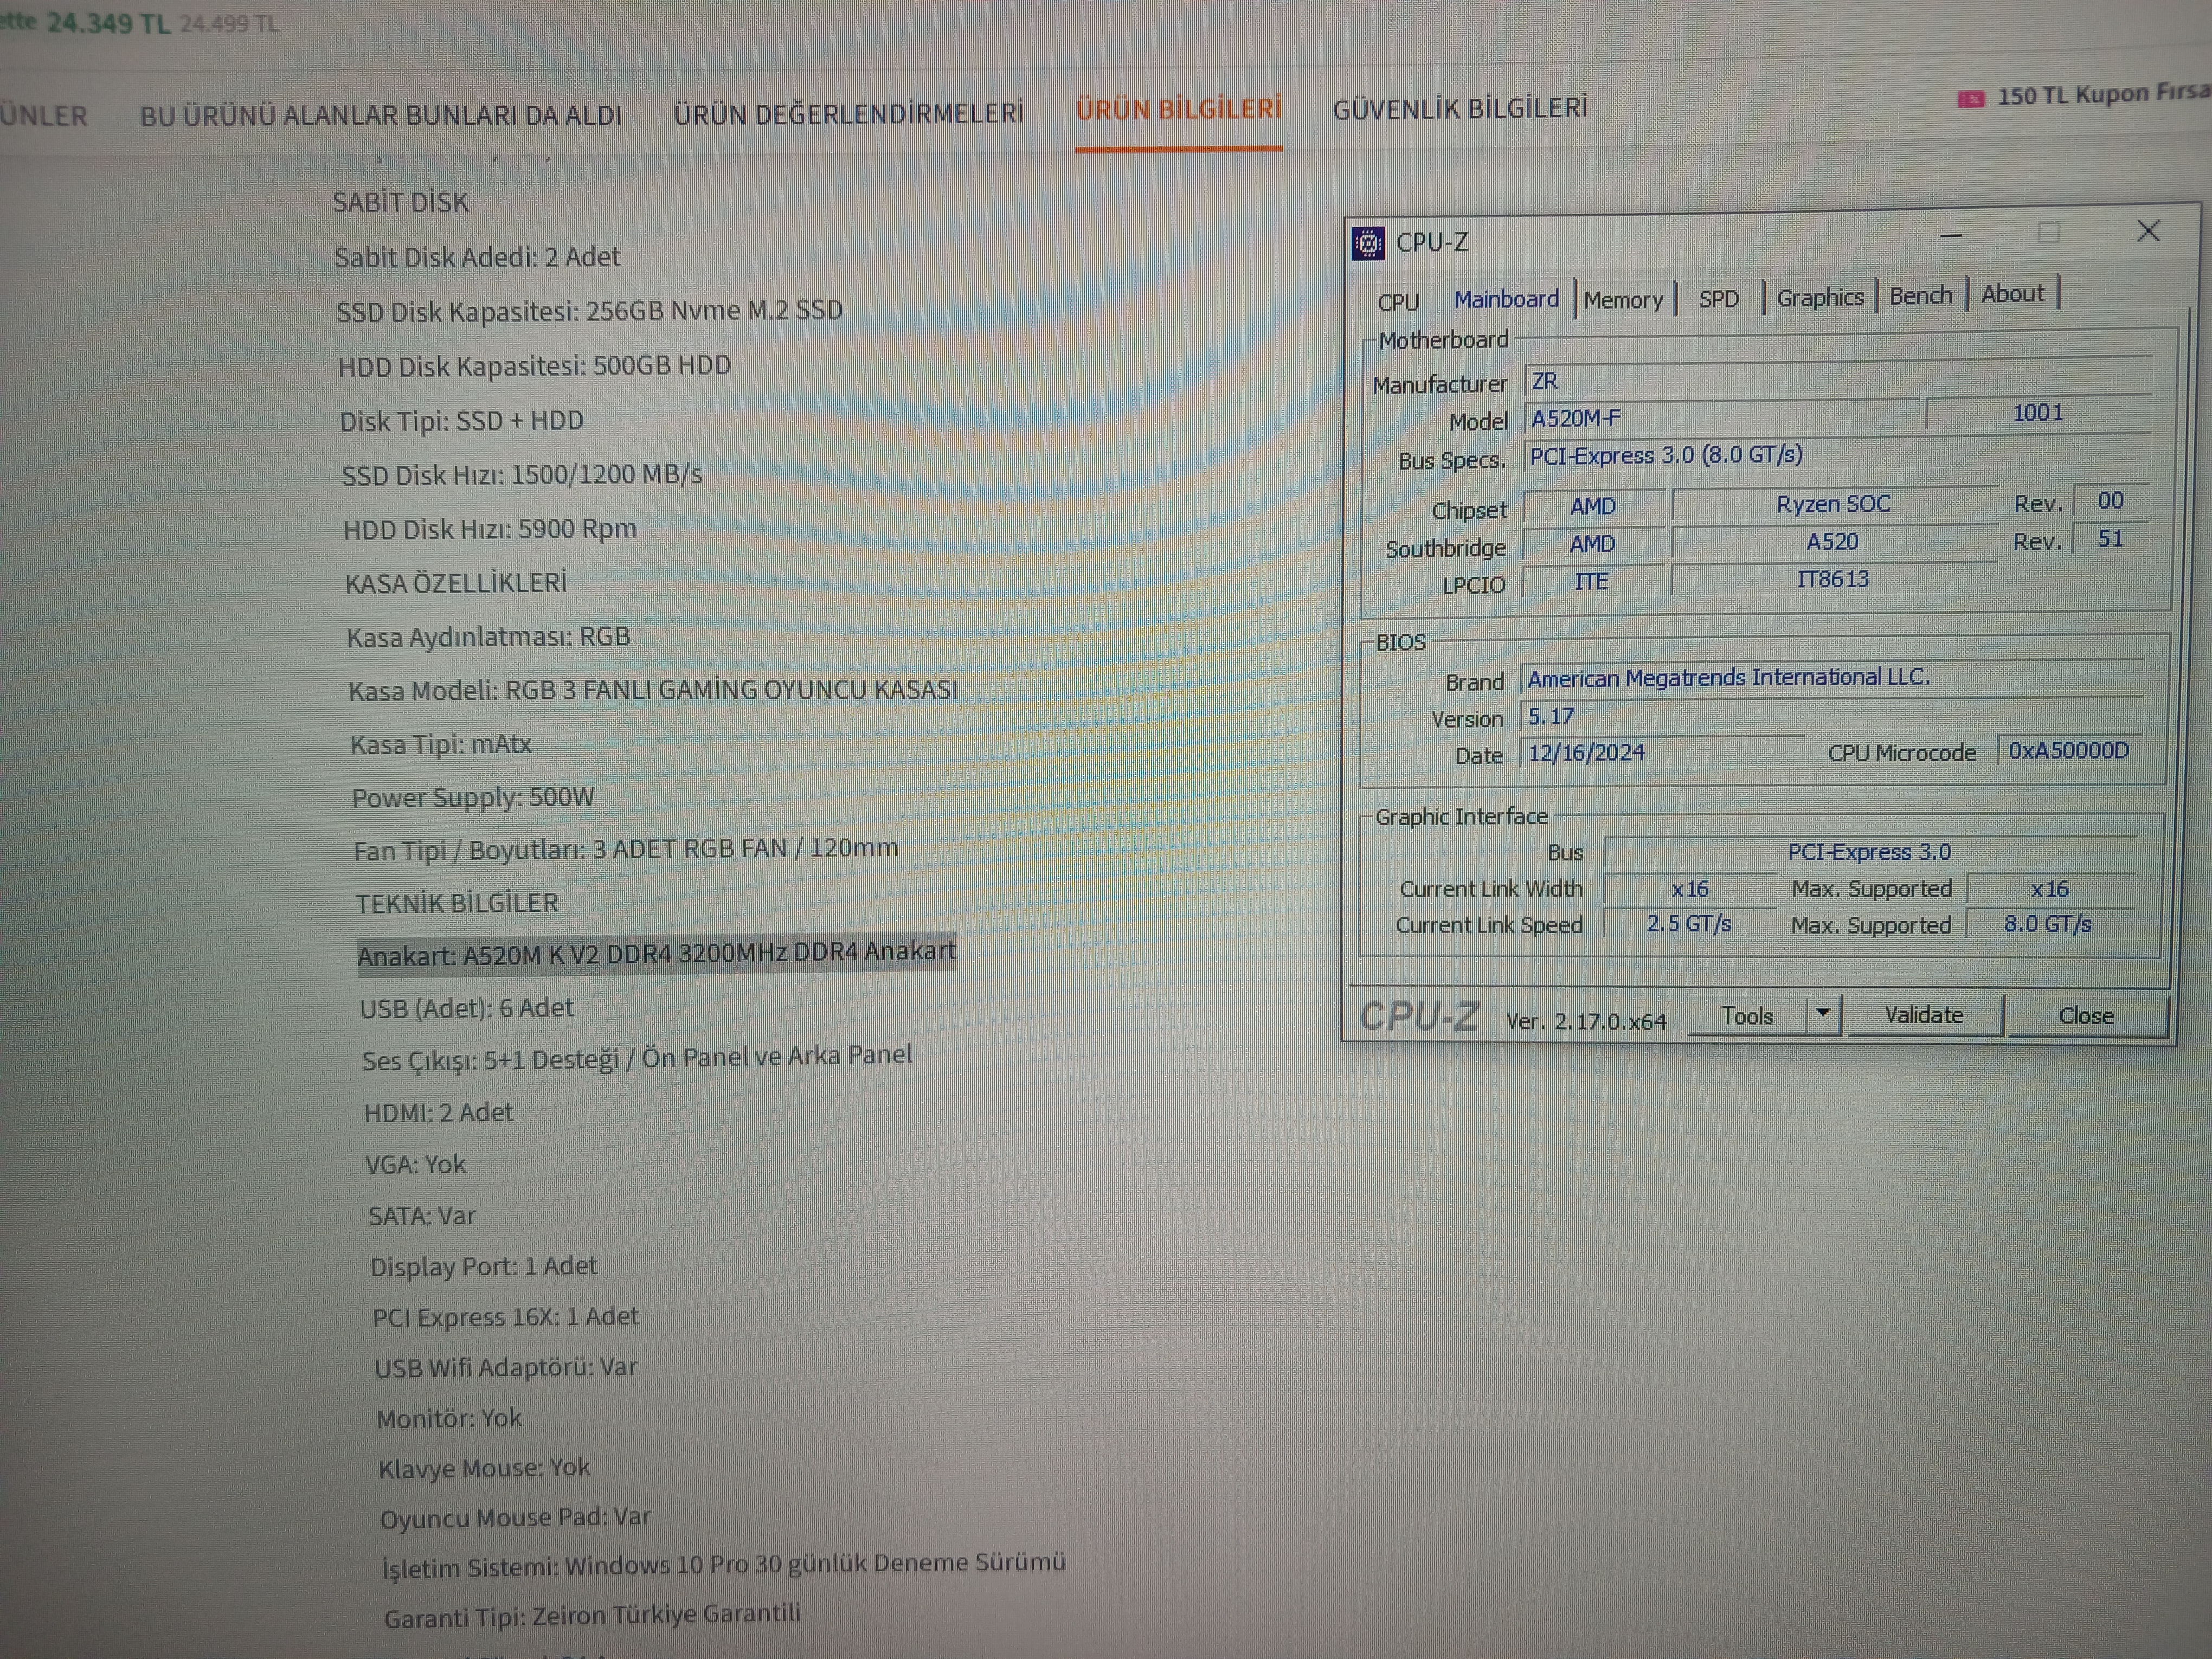2212x1659 pixels.
Task: Open BU ÜRÜNÜ ALANLAR BUNLARI DA ALDI tab
Action: 380,116
